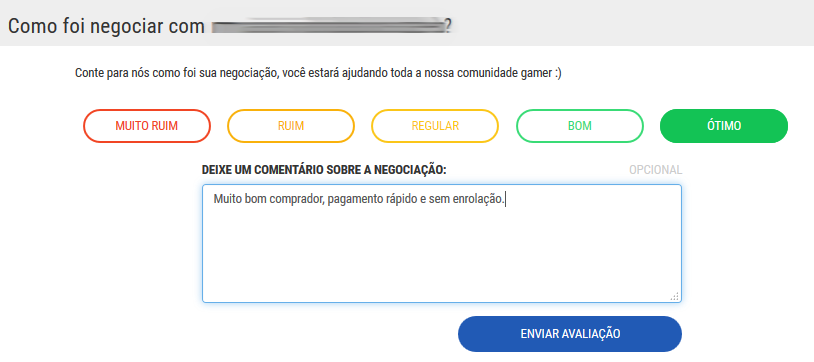Click the OPCIONAL label above comment box
This screenshot has width=814, height=362.
tap(656, 170)
